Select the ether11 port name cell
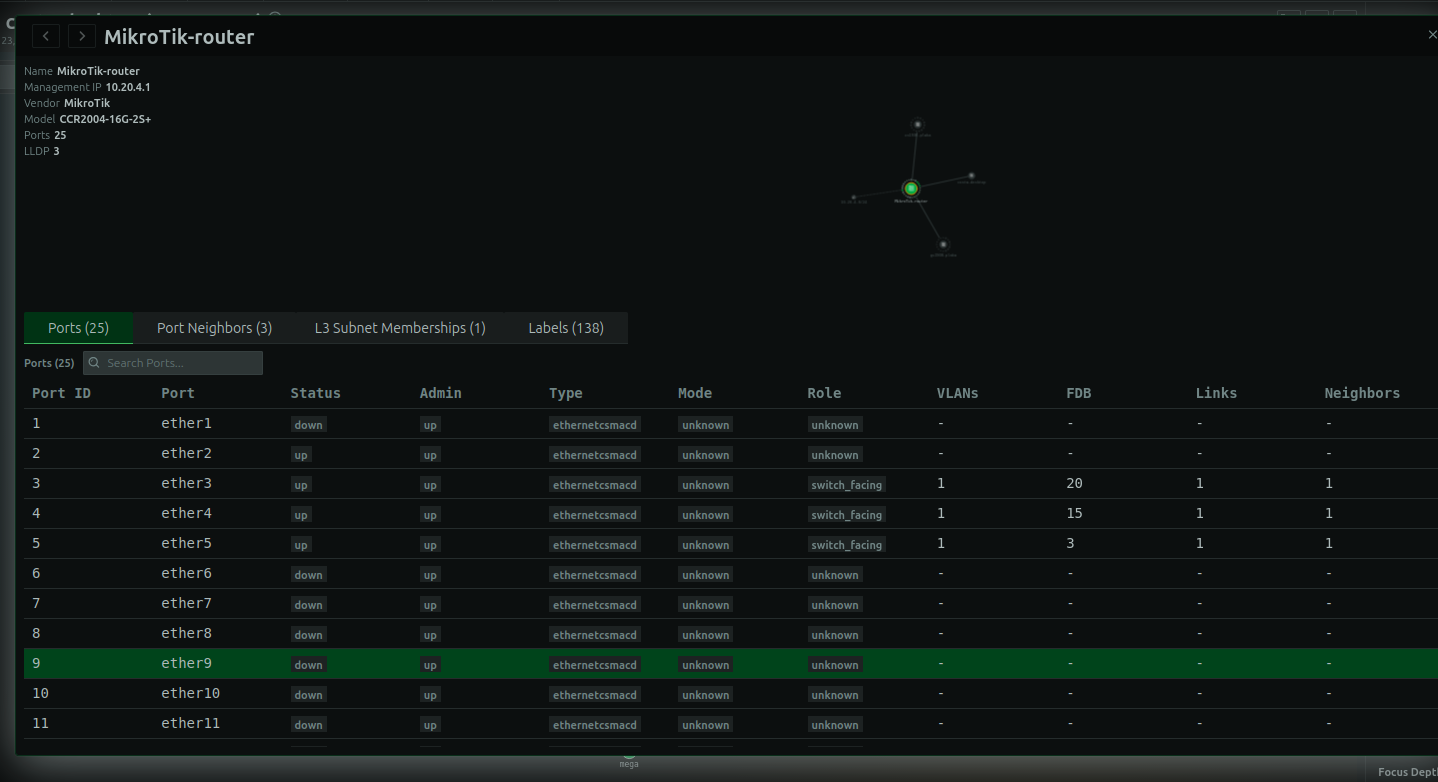The height and width of the screenshot is (782, 1438). coord(190,723)
